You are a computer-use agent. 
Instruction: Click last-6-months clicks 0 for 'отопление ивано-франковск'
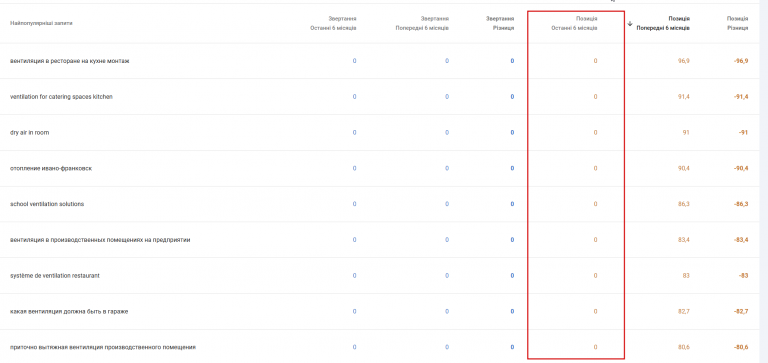[355, 168]
